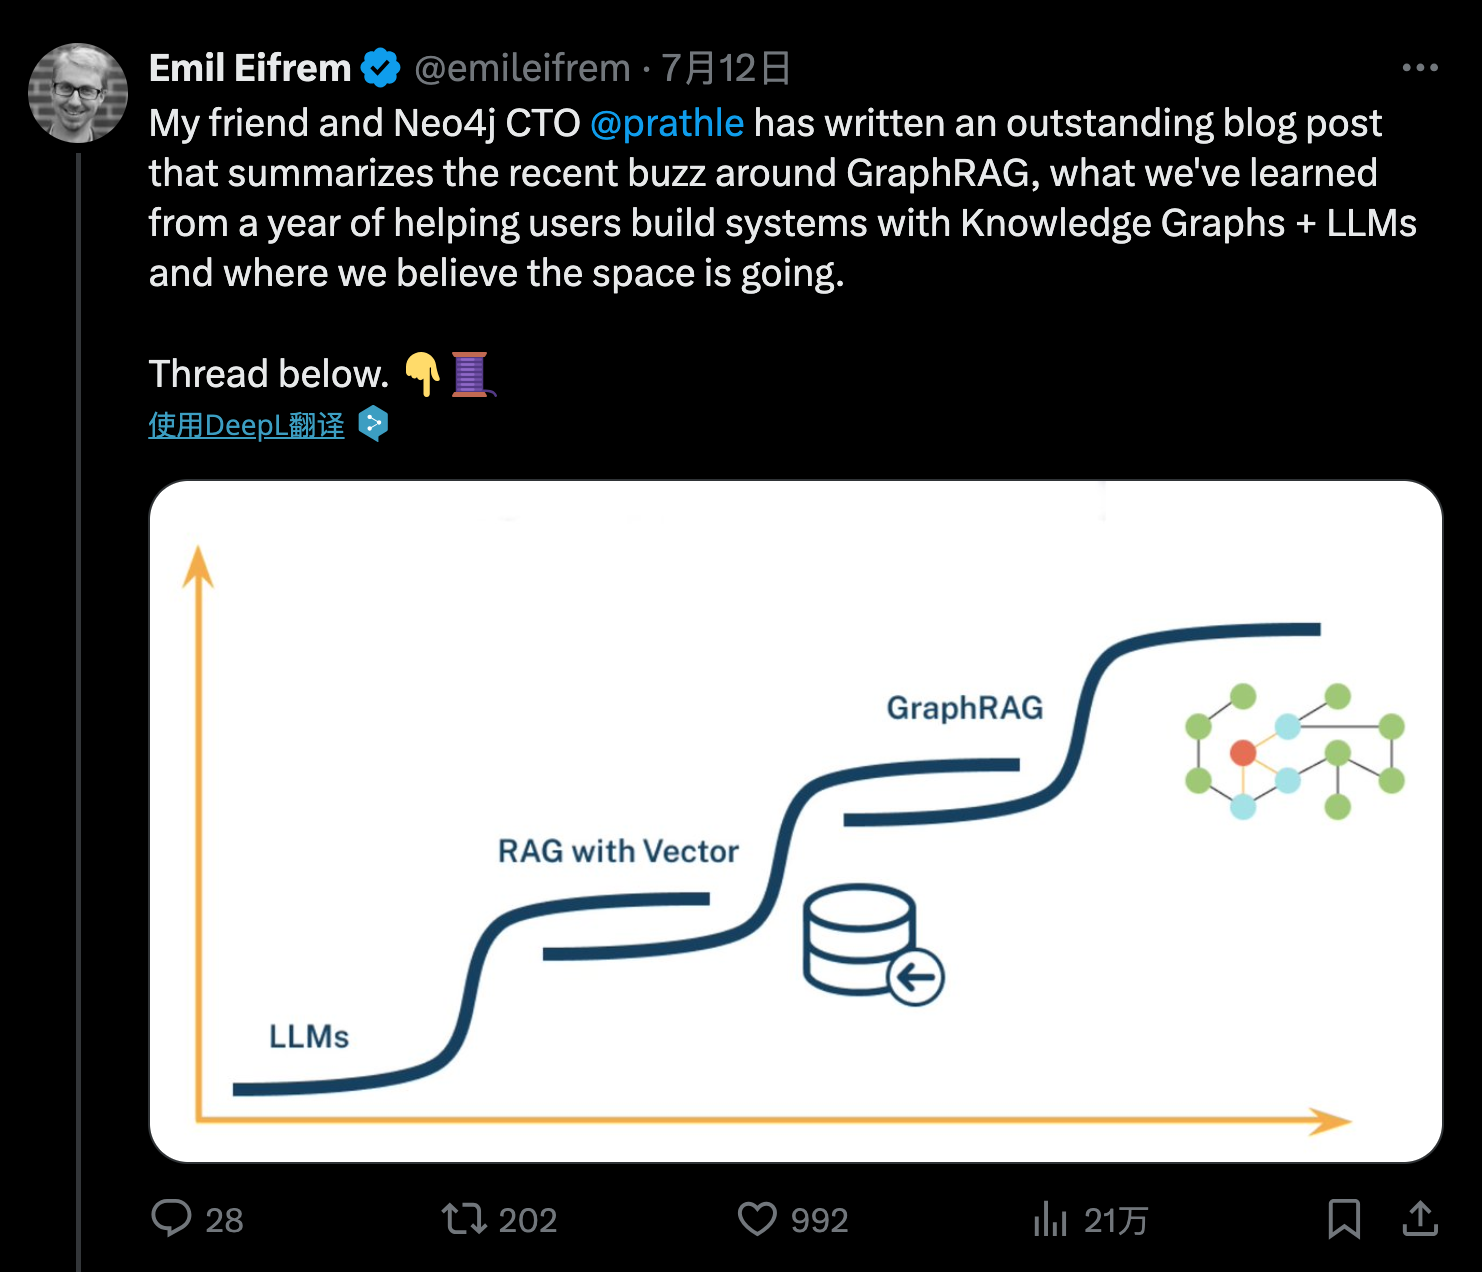Image resolution: width=1482 pixels, height=1272 pixels.
Task: Open the more options ellipsis menu
Action: [x=1419, y=68]
